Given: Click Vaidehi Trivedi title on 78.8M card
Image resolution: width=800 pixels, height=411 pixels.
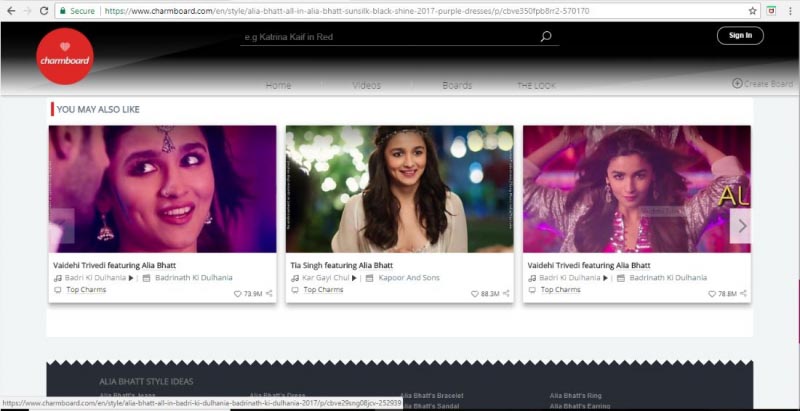Looking at the screenshot, I should tap(589, 266).
